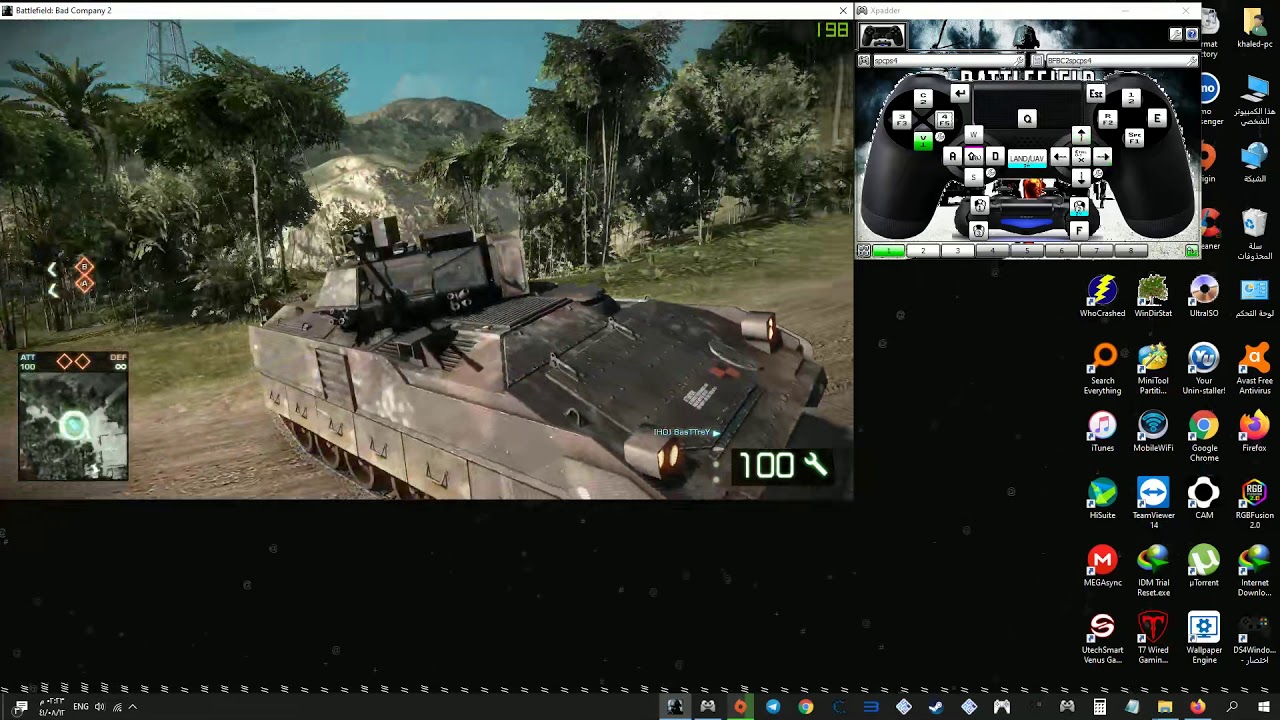Open the wrench menu in the spcps4 field
This screenshot has width=1280, height=720.
click(x=1018, y=61)
